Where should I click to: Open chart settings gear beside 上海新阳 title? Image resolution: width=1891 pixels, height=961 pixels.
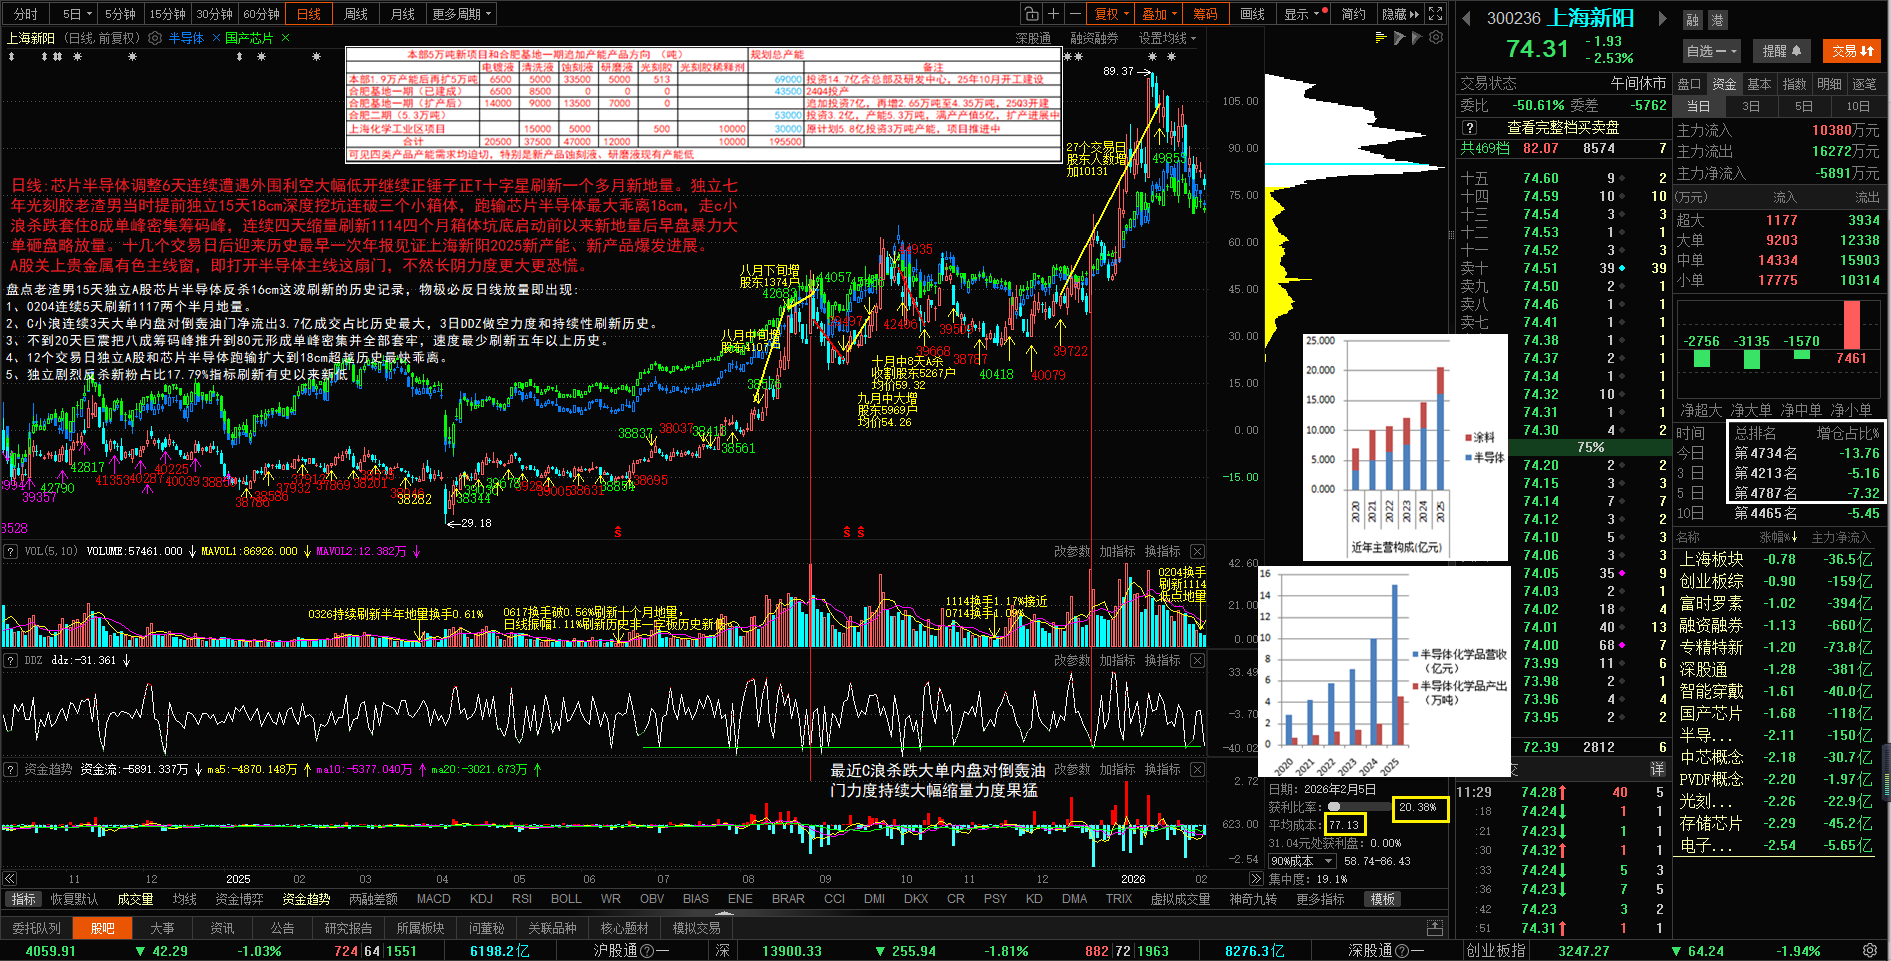tap(155, 38)
